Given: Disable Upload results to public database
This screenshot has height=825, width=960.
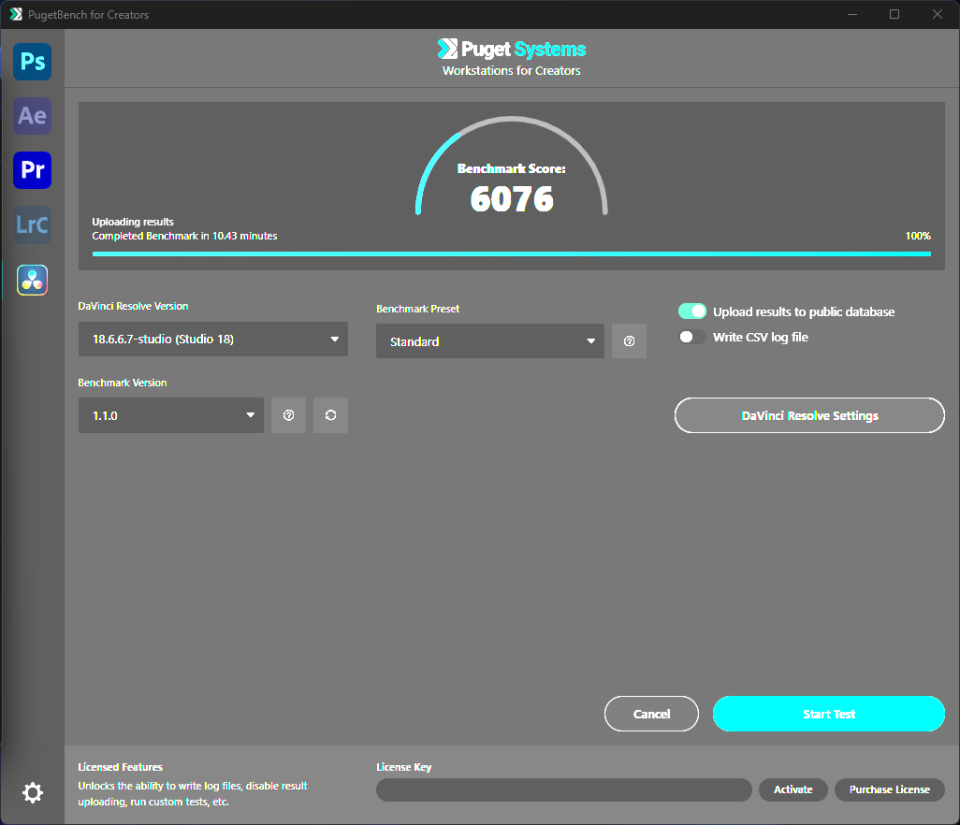Looking at the screenshot, I should (x=692, y=311).
